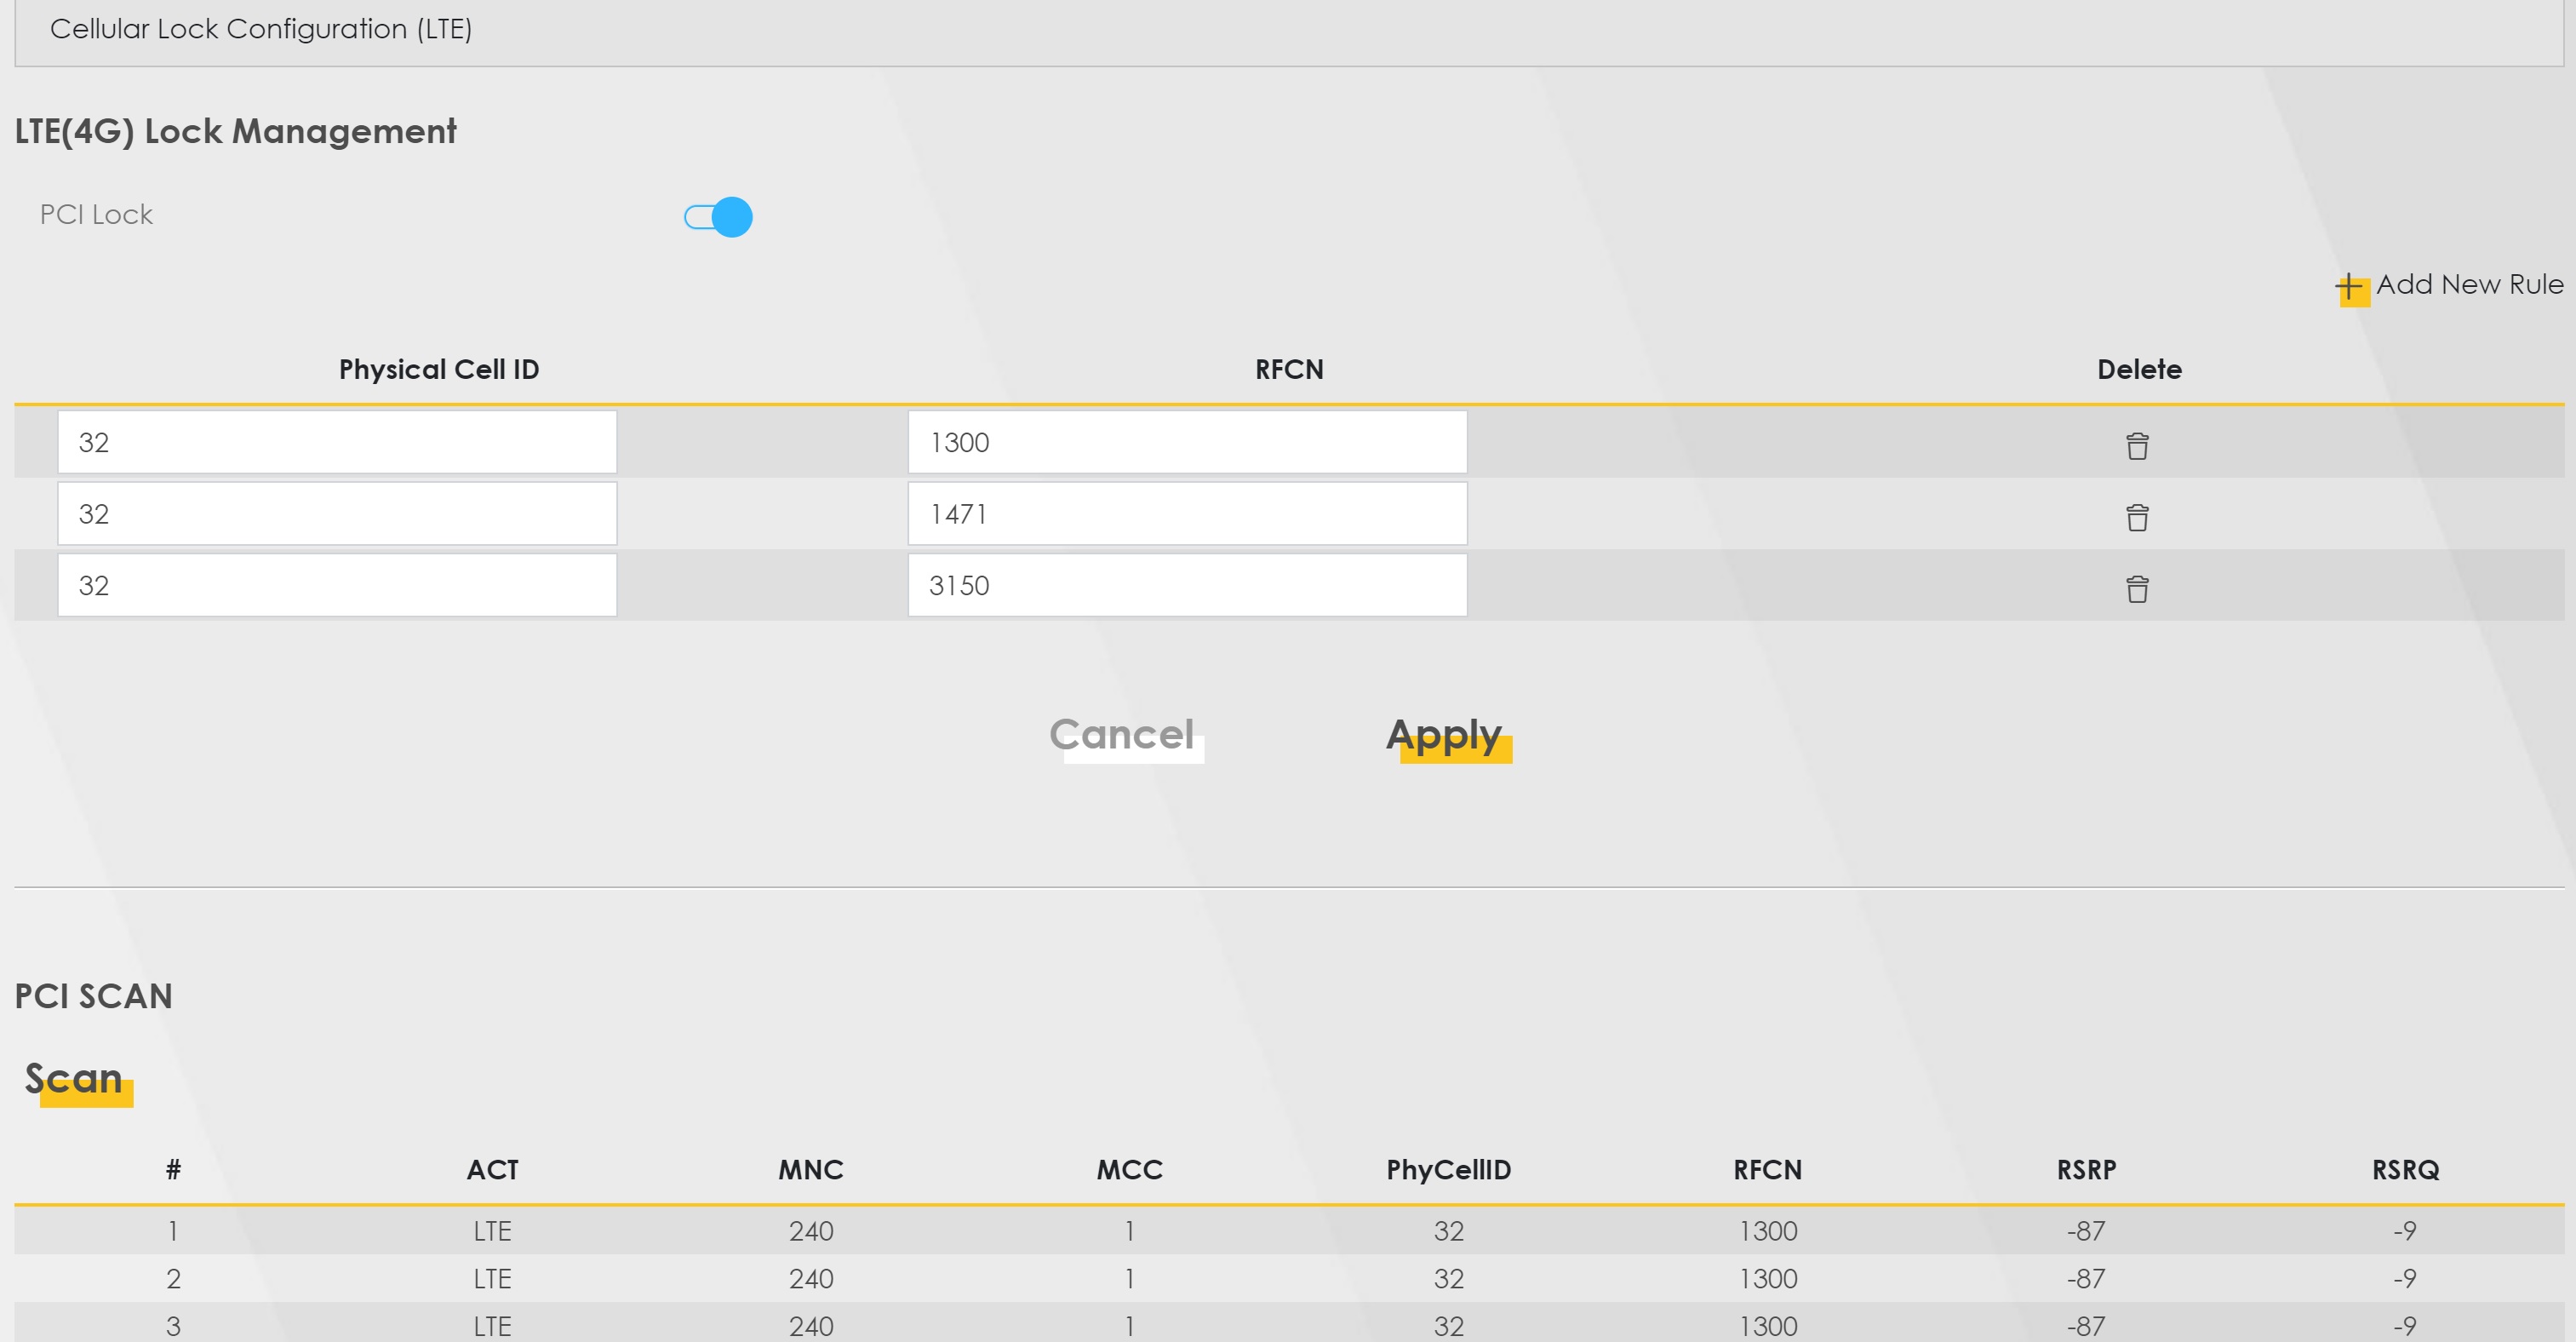Delete the rule with RFCN 1300
Viewport: 2576px width, 1342px height.
click(x=2137, y=445)
